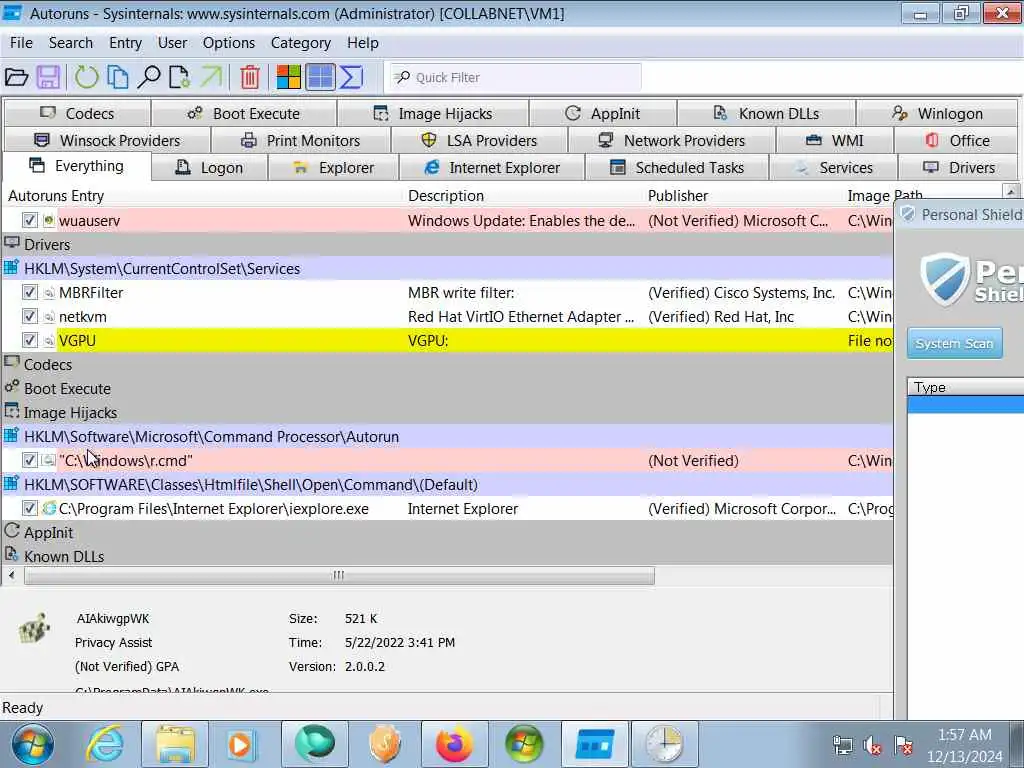Switch to the Drivers tab
This screenshot has height=768, width=1024.
point(959,168)
